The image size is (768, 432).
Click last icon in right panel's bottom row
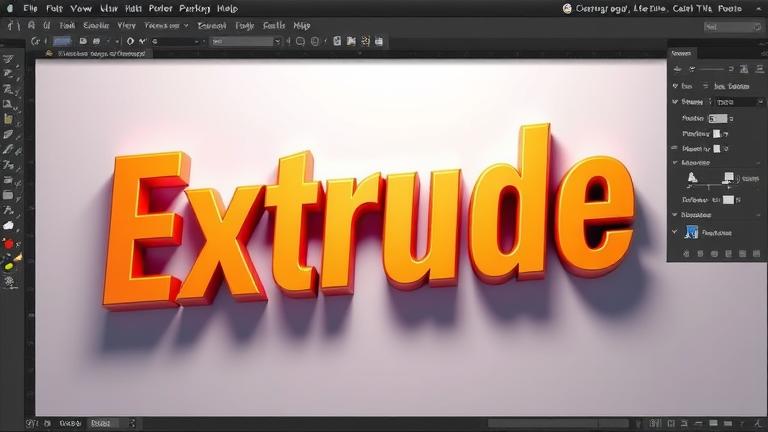757,254
